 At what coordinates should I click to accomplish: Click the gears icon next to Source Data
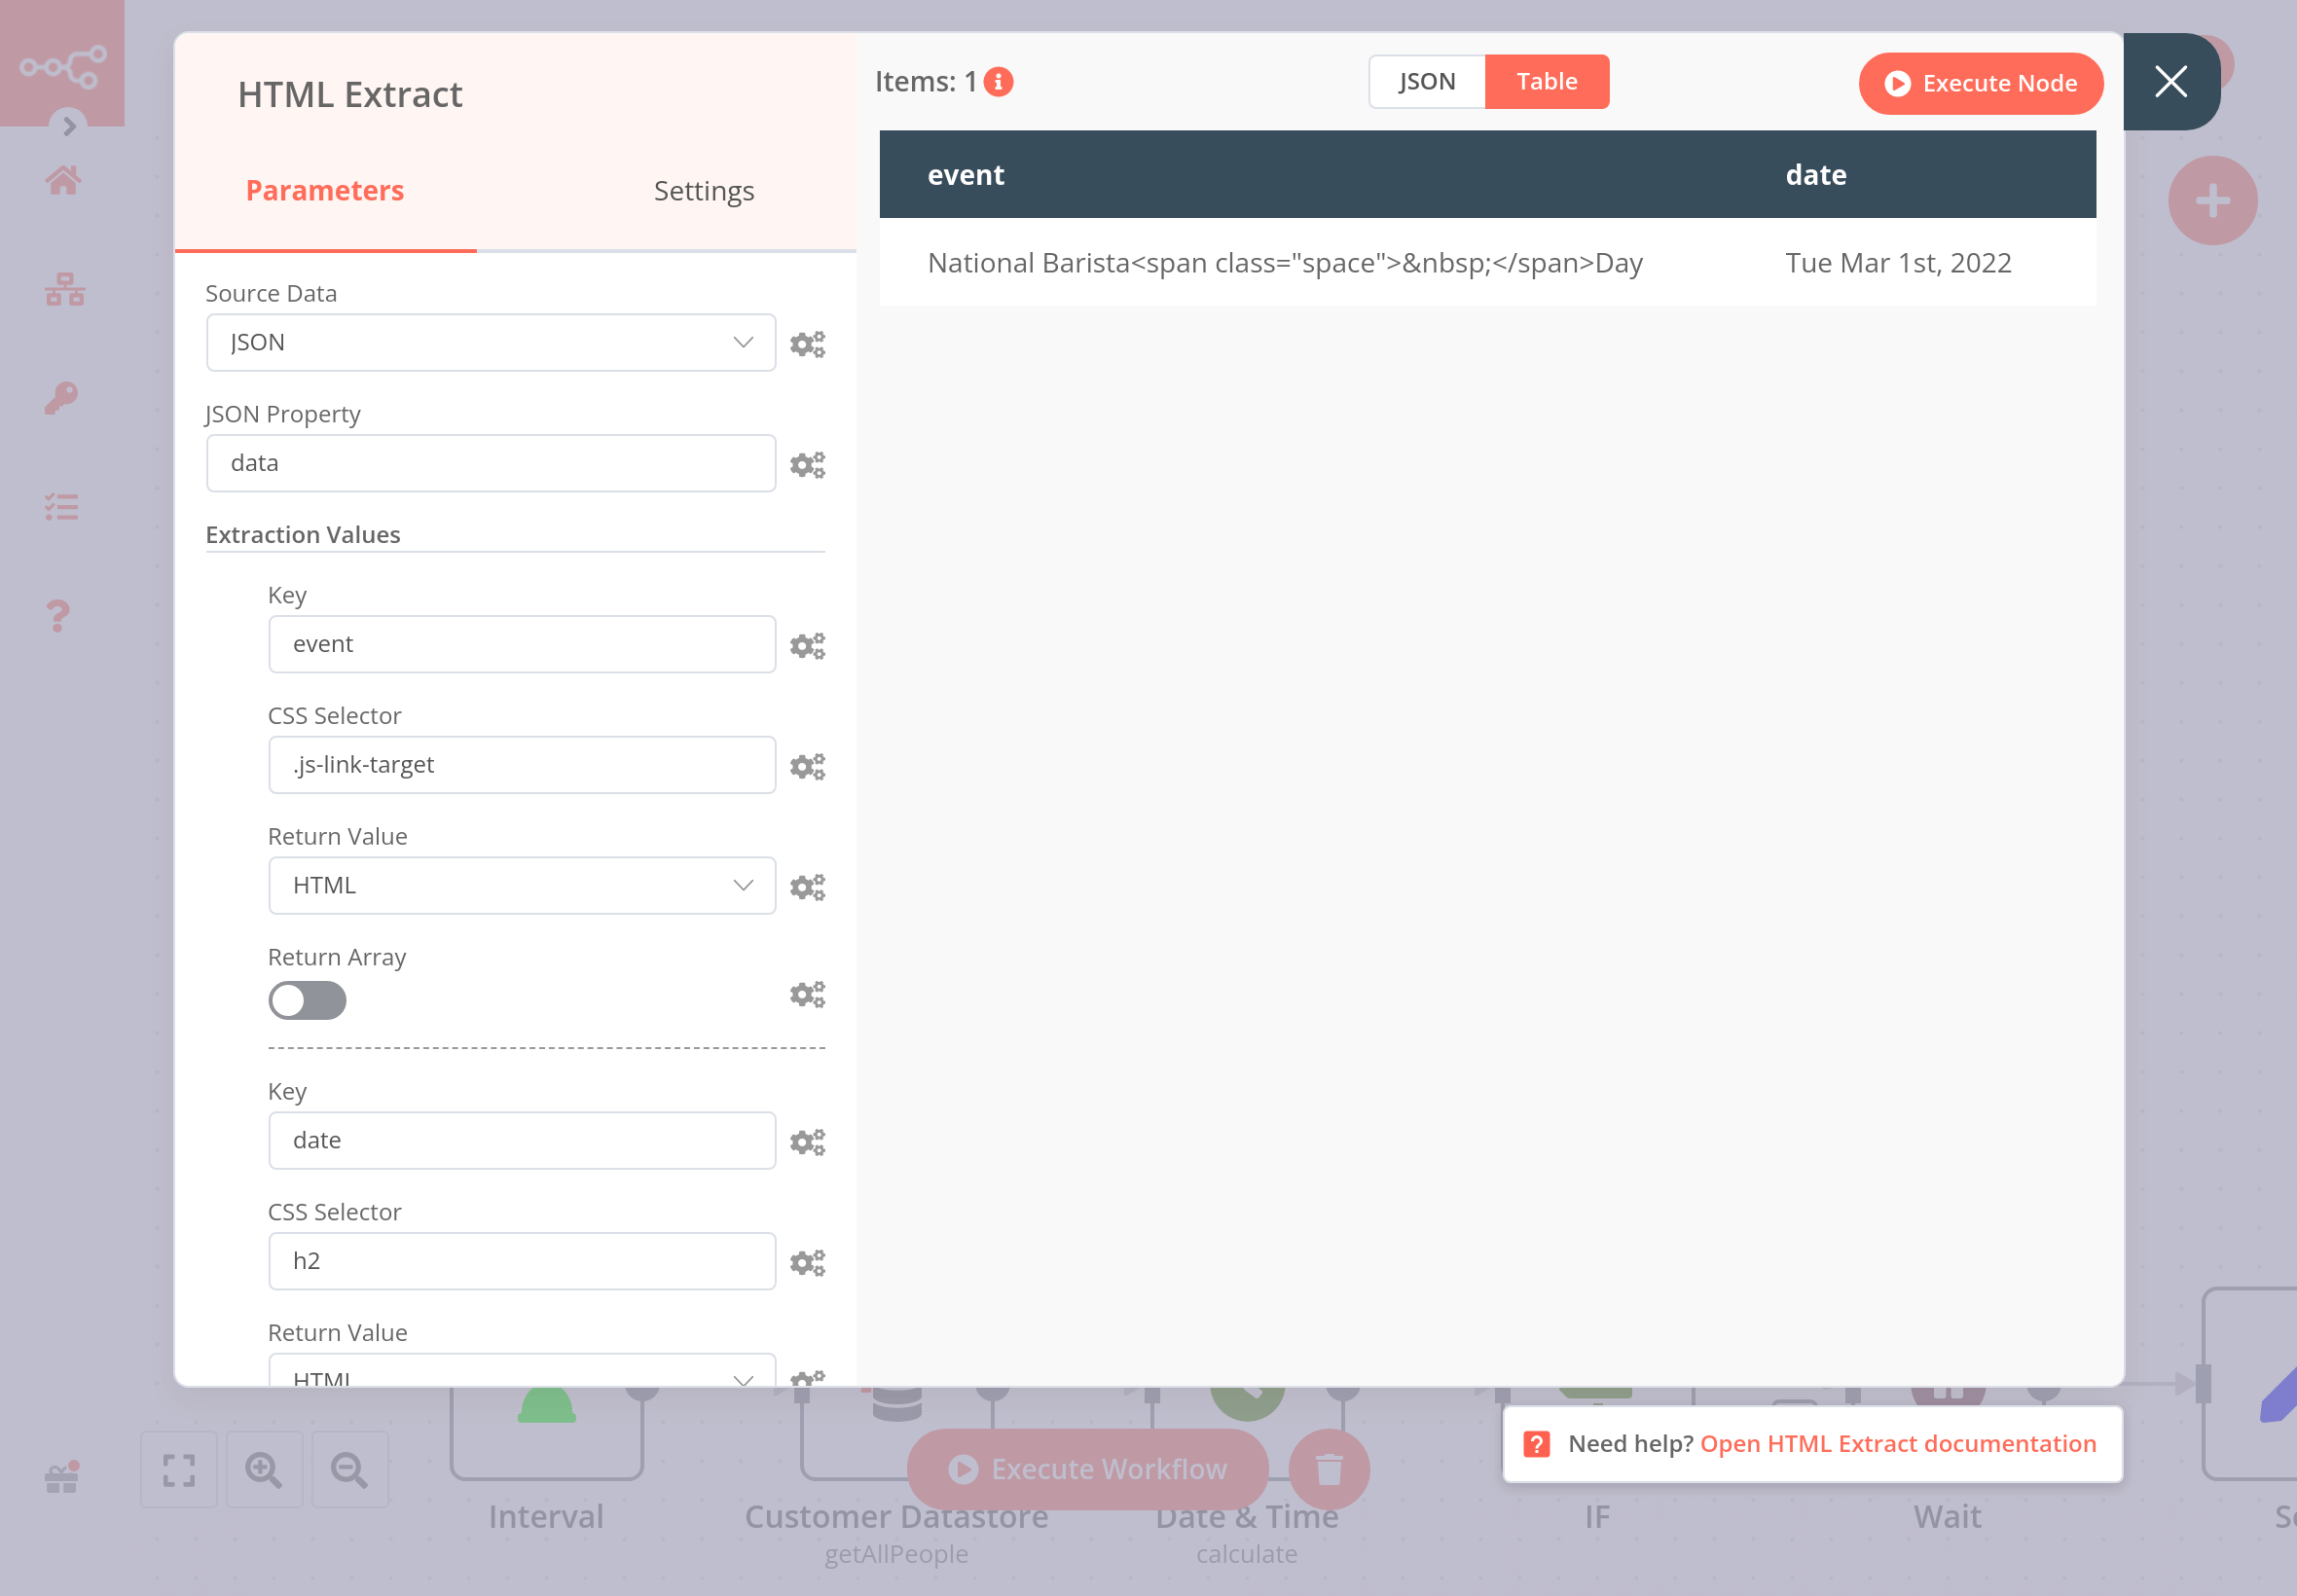[807, 344]
